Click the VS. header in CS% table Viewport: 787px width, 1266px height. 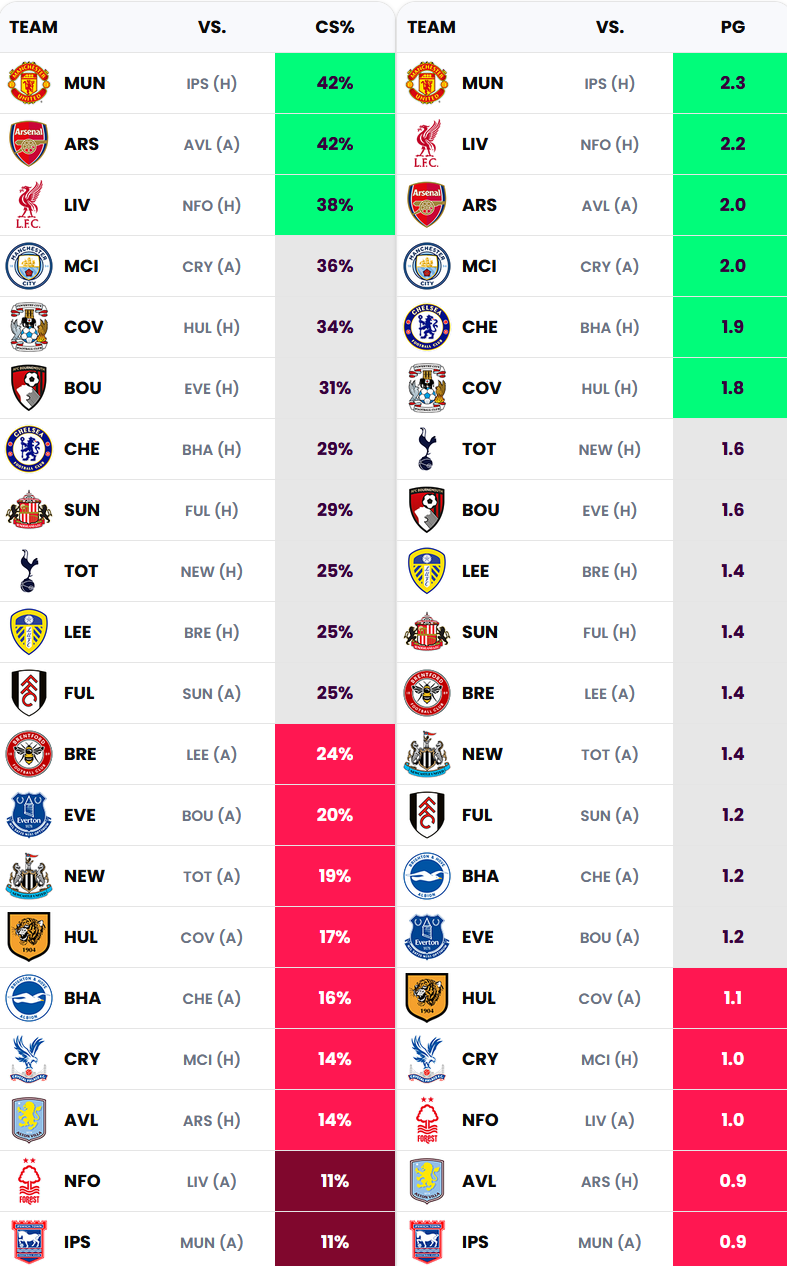coord(212,27)
